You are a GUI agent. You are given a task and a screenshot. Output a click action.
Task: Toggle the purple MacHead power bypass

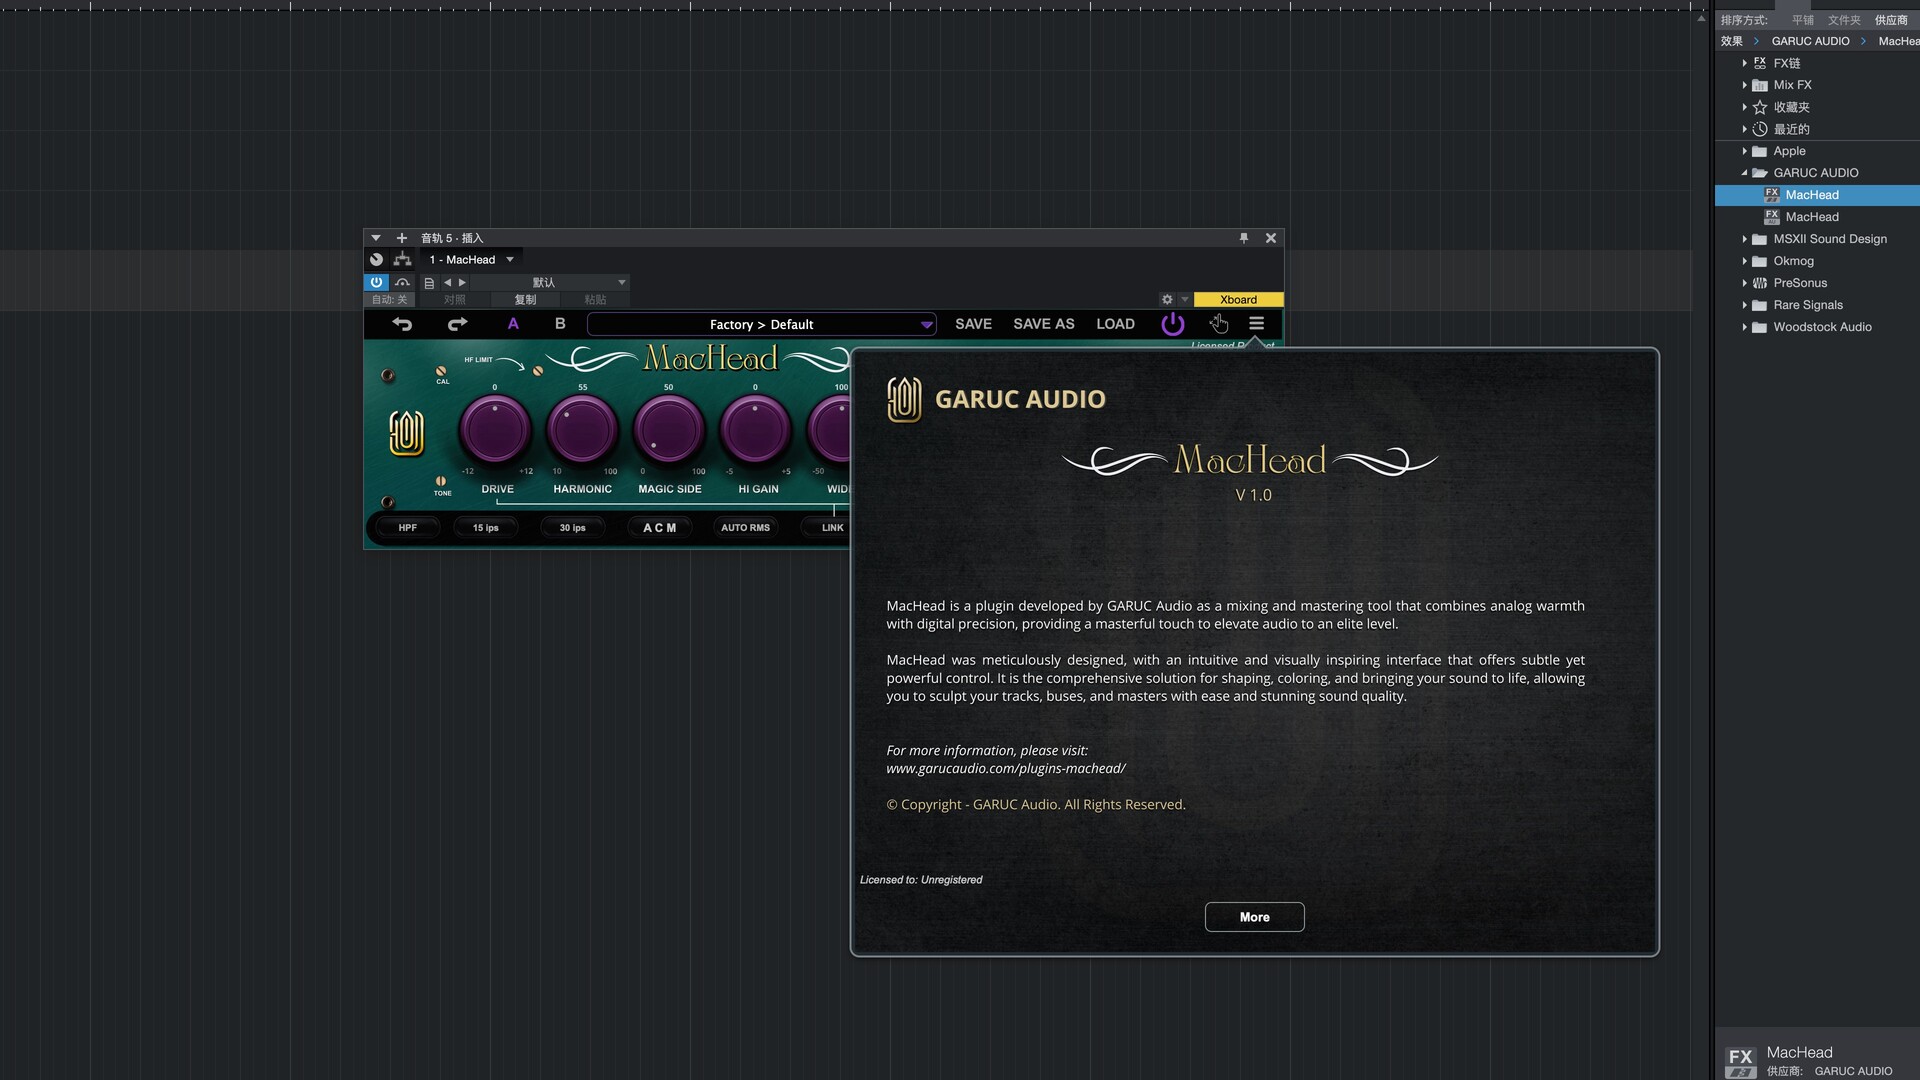click(x=1172, y=324)
